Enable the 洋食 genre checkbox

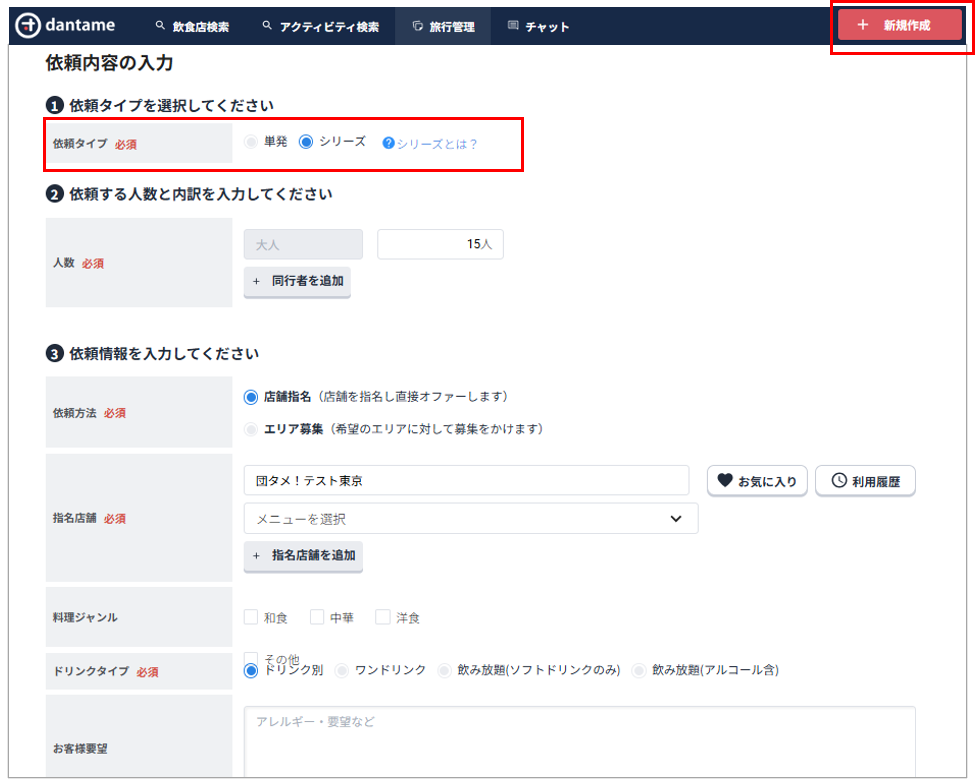382,617
